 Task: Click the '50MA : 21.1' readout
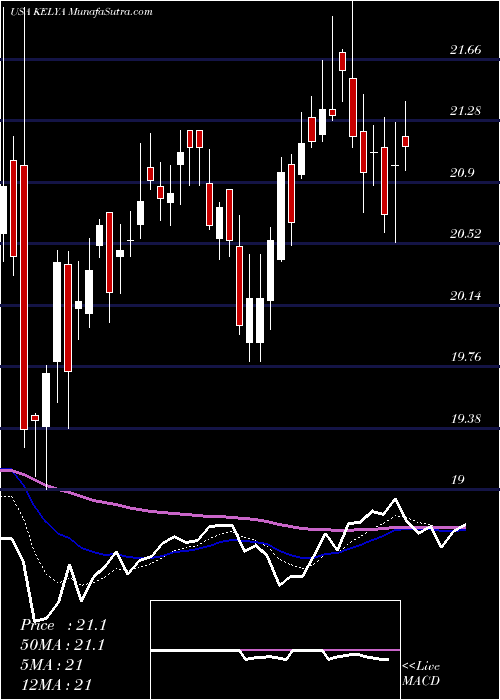[x=62, y=645]
